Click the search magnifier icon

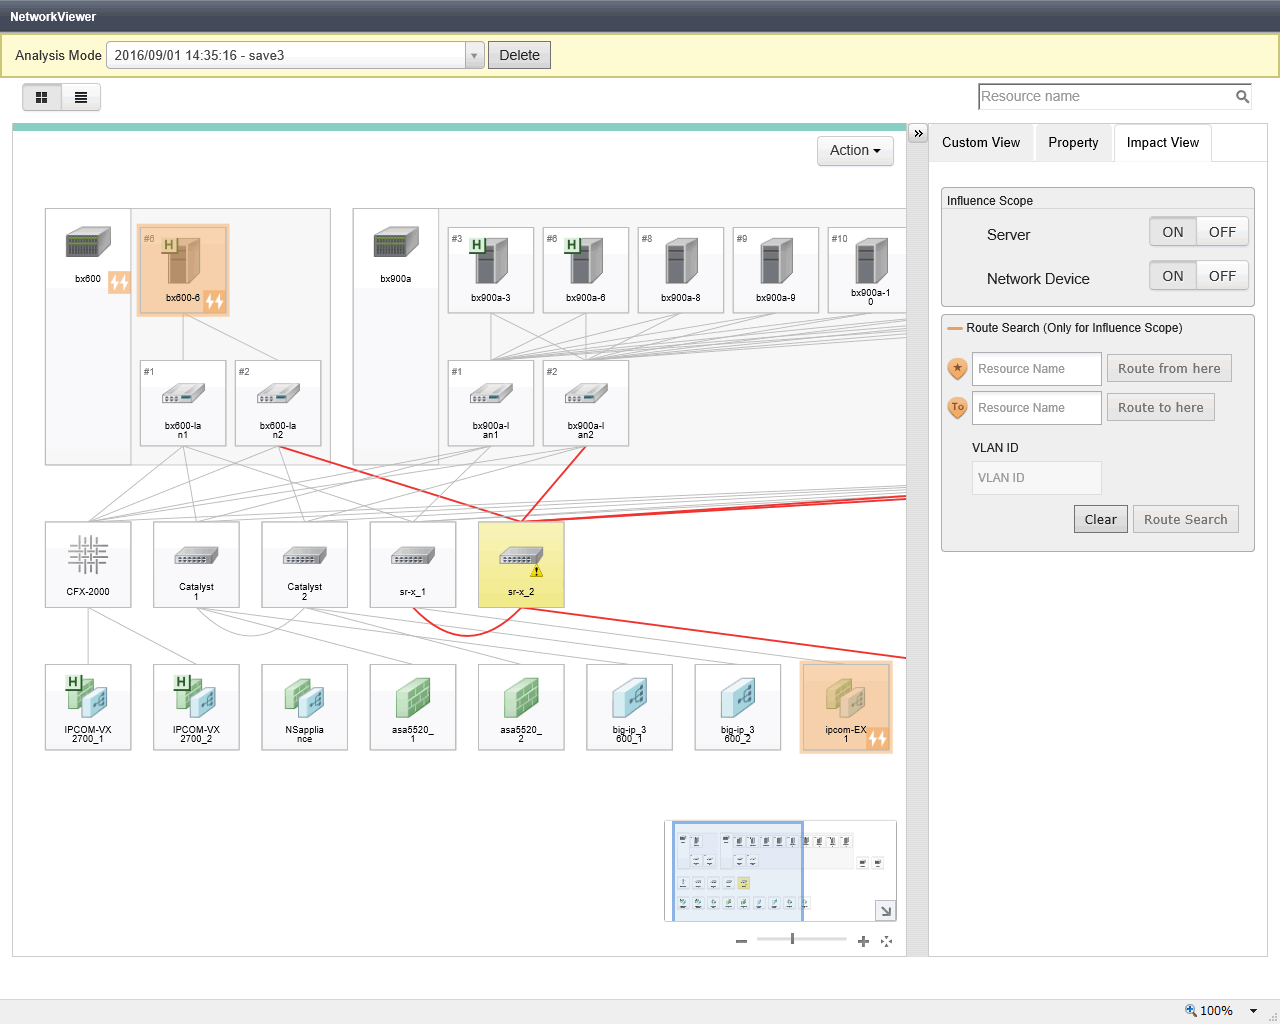(1242, 97)
